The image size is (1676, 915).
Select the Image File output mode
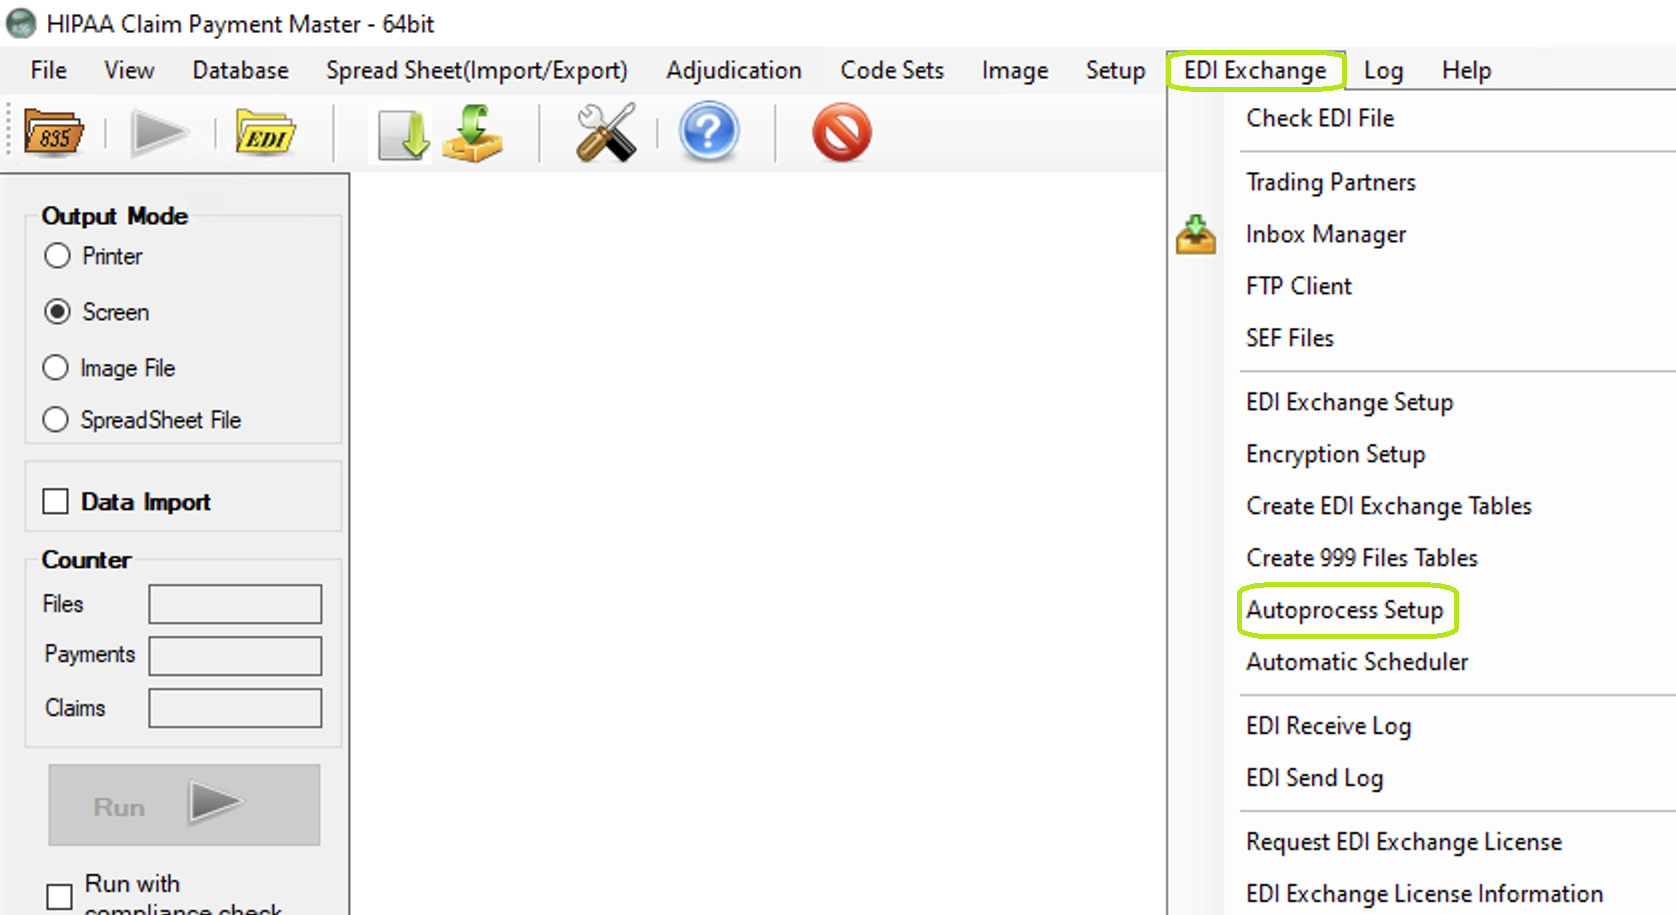56,368
